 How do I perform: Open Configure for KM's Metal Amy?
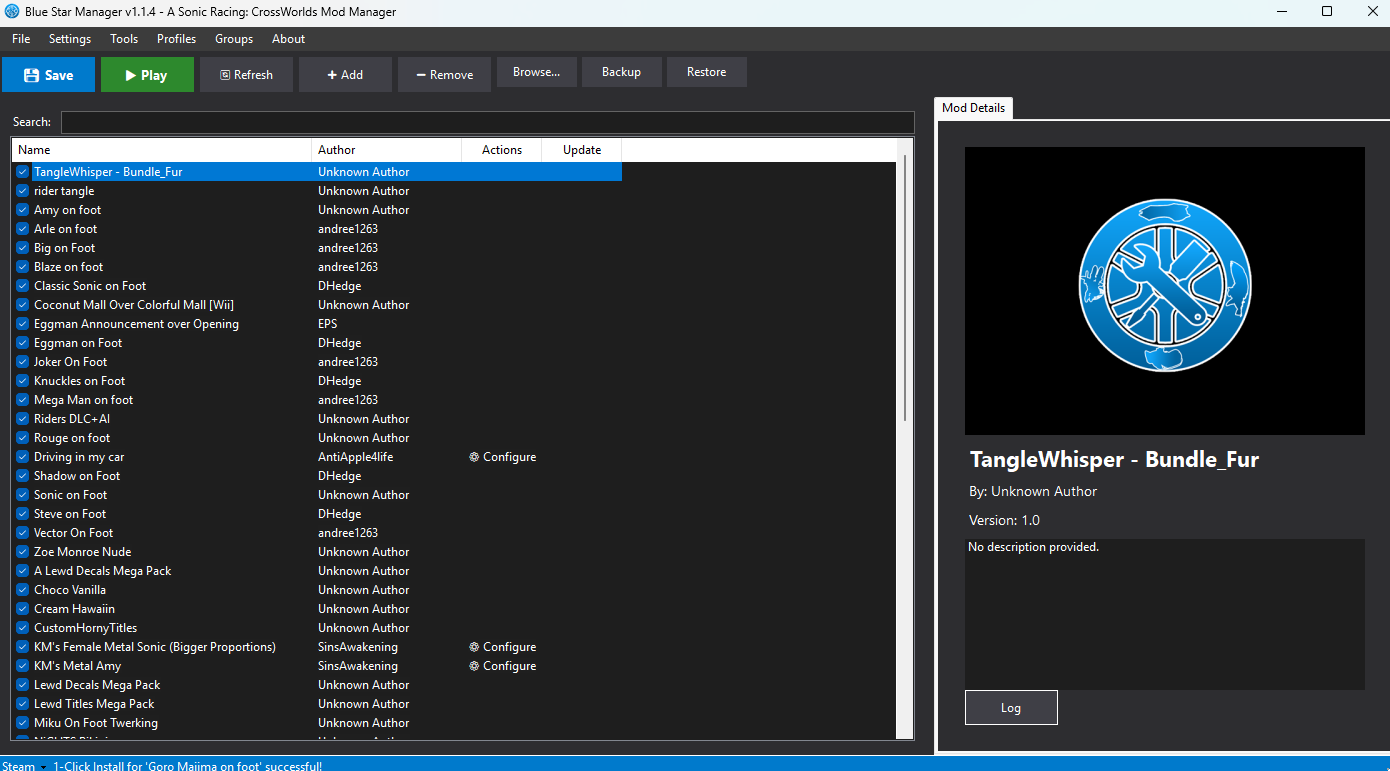point(503,666)
